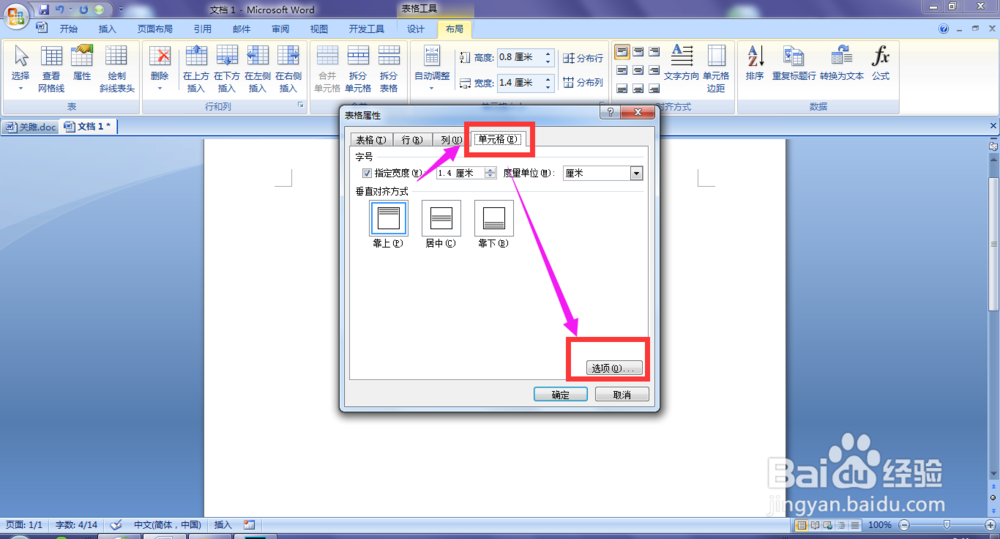Click 转换为文本 convert to text
Screen dimensions: 1000x539
click(x=842, y=63)
